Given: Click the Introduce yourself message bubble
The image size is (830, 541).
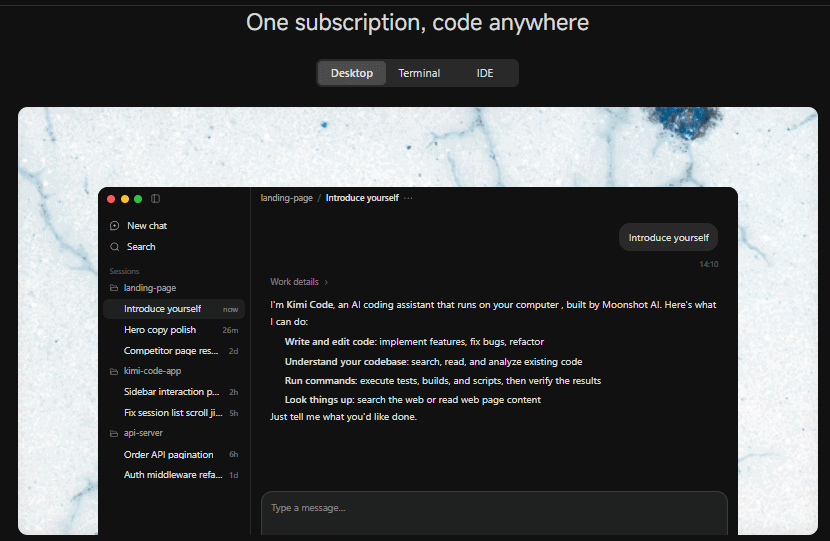Looking at the screenshot, I should 668,238.
